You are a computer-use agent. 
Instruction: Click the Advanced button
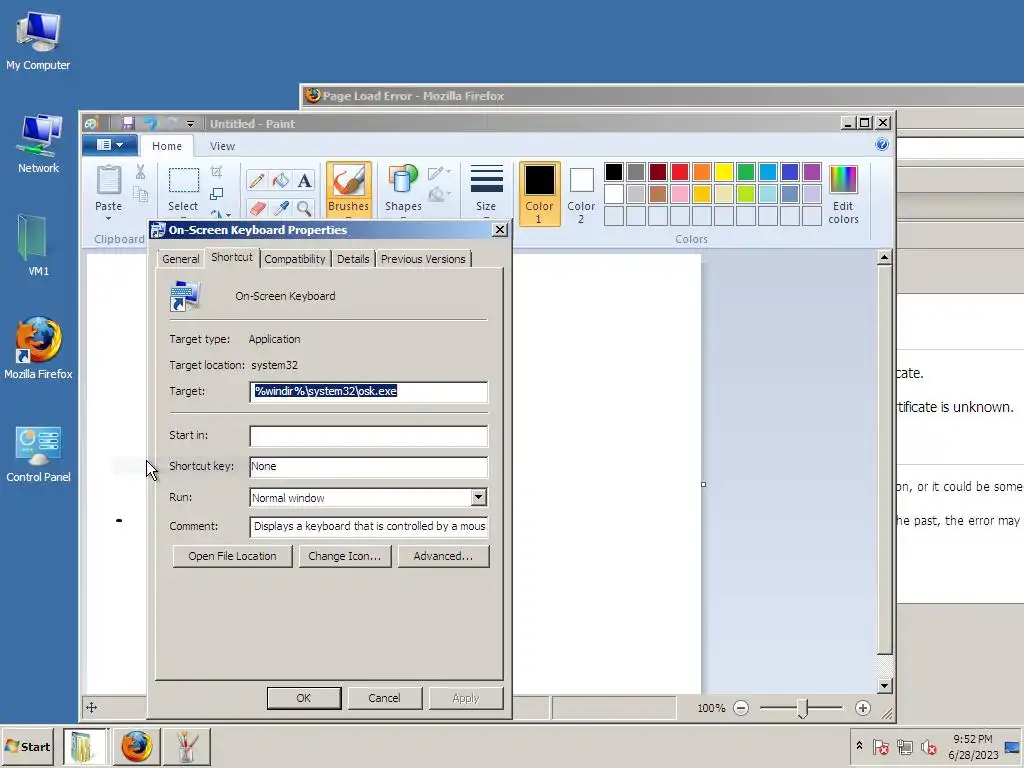443,556
